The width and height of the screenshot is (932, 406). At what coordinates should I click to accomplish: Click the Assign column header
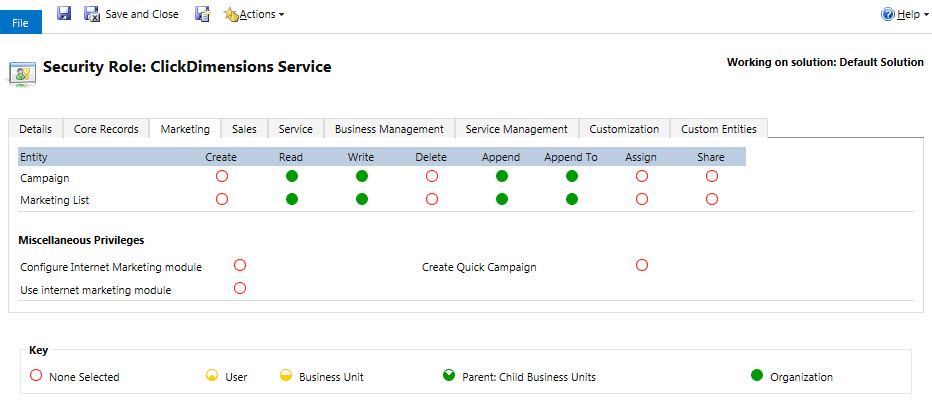click(641, 158)
